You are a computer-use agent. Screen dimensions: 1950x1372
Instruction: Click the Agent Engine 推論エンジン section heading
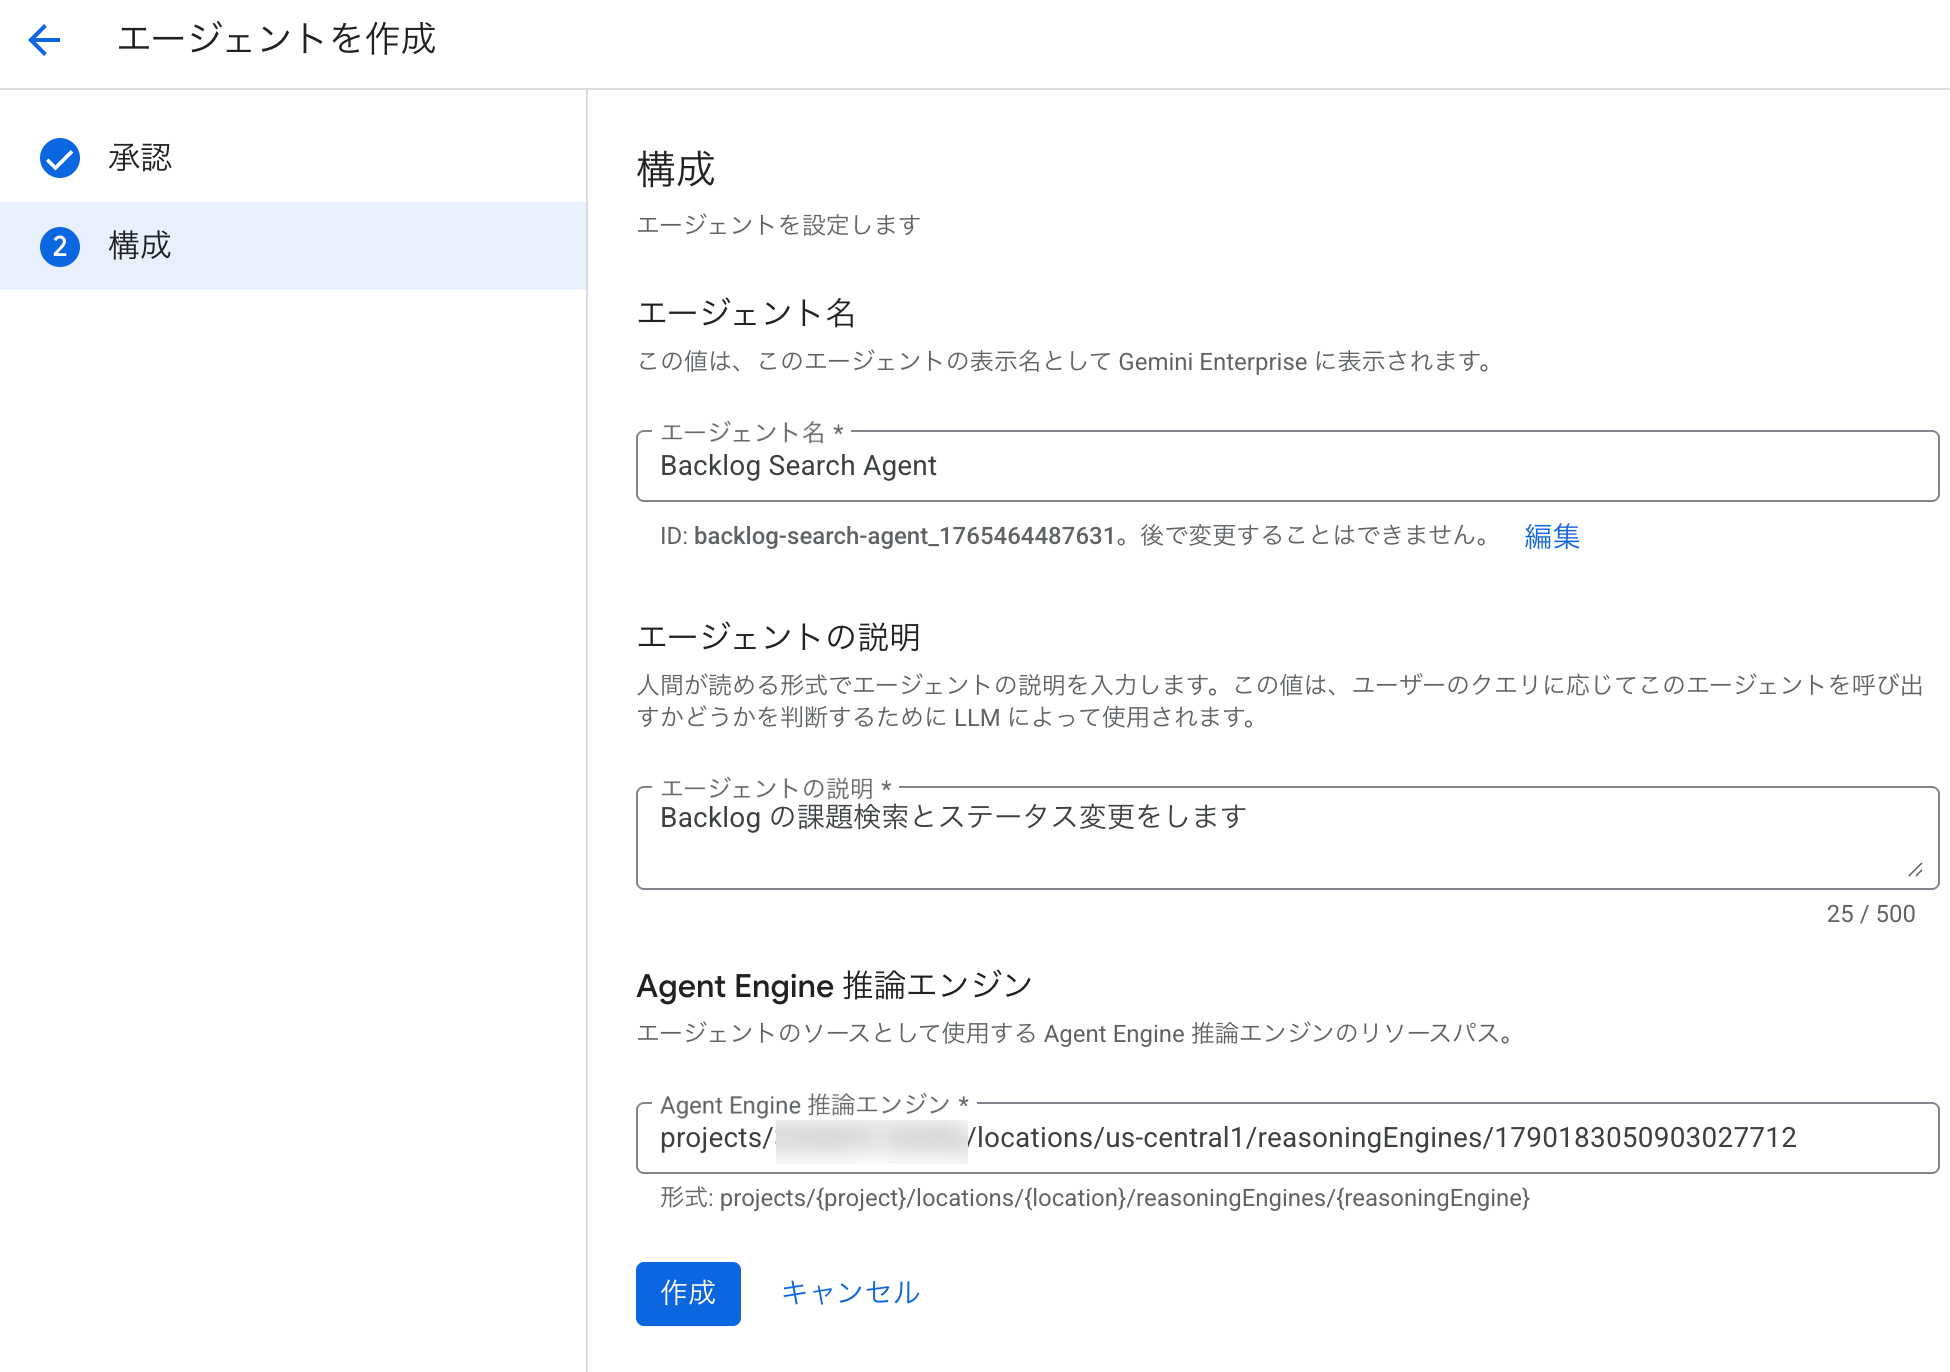click(x=834, y=986)
